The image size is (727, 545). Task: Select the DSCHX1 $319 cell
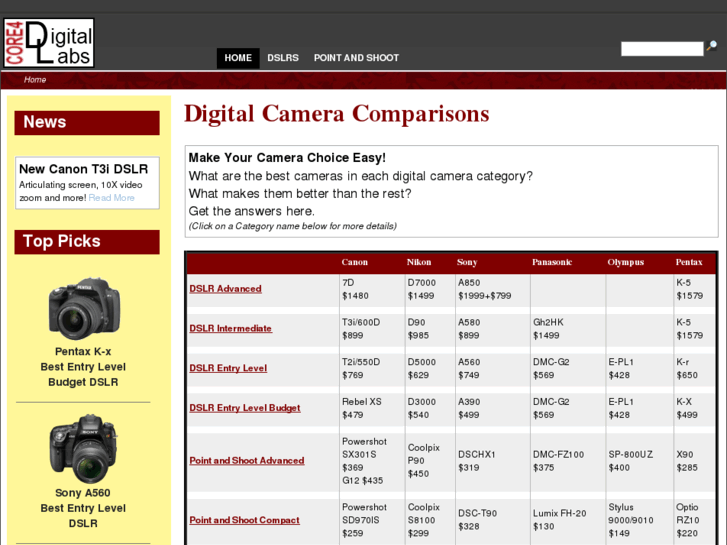tap(493, 462)
